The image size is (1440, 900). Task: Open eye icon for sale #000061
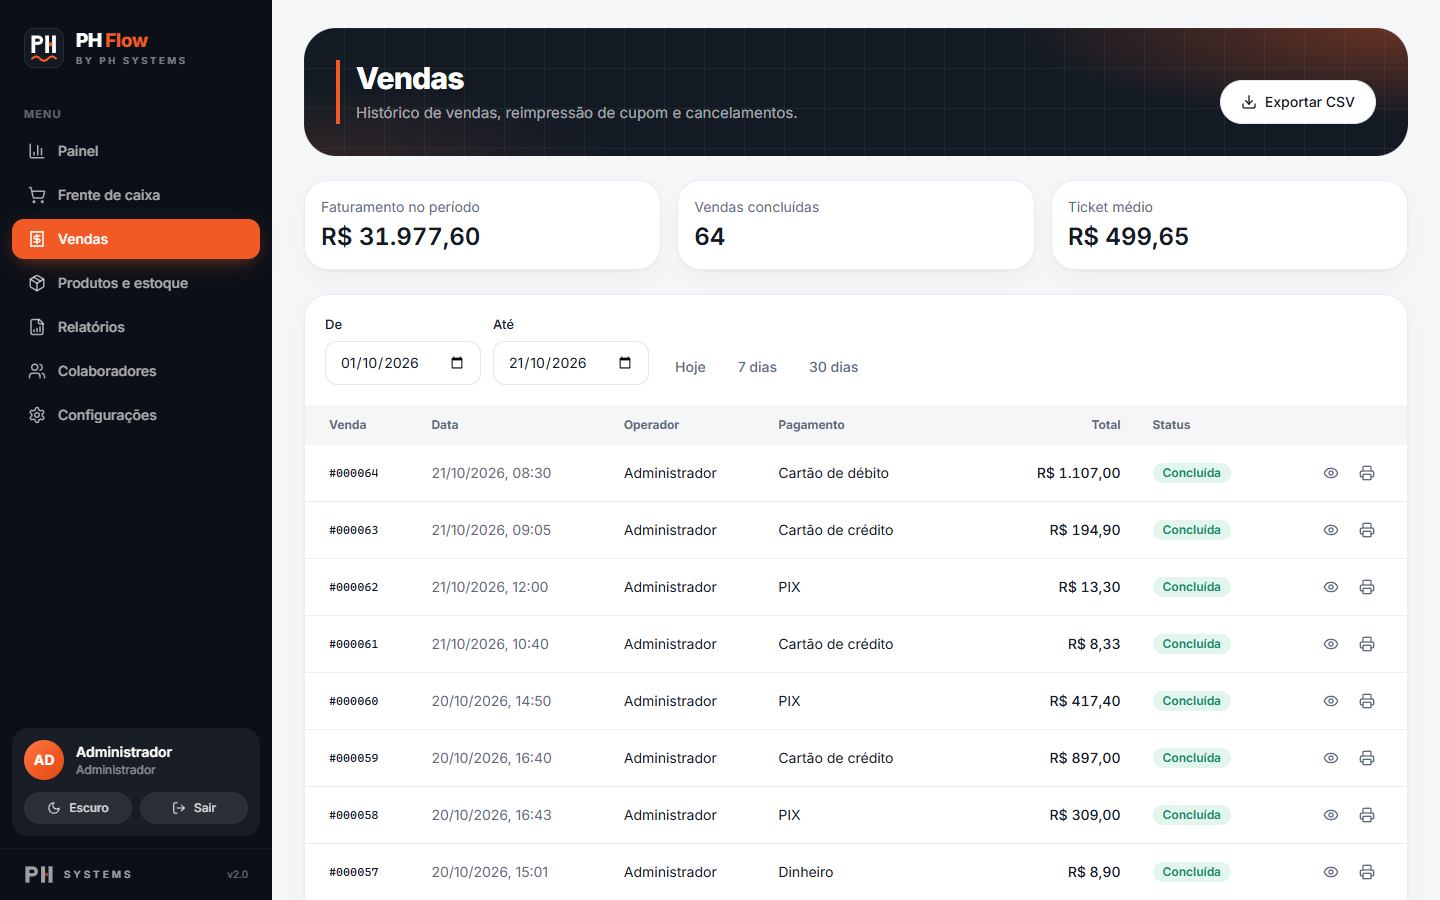coord(1331,644)
